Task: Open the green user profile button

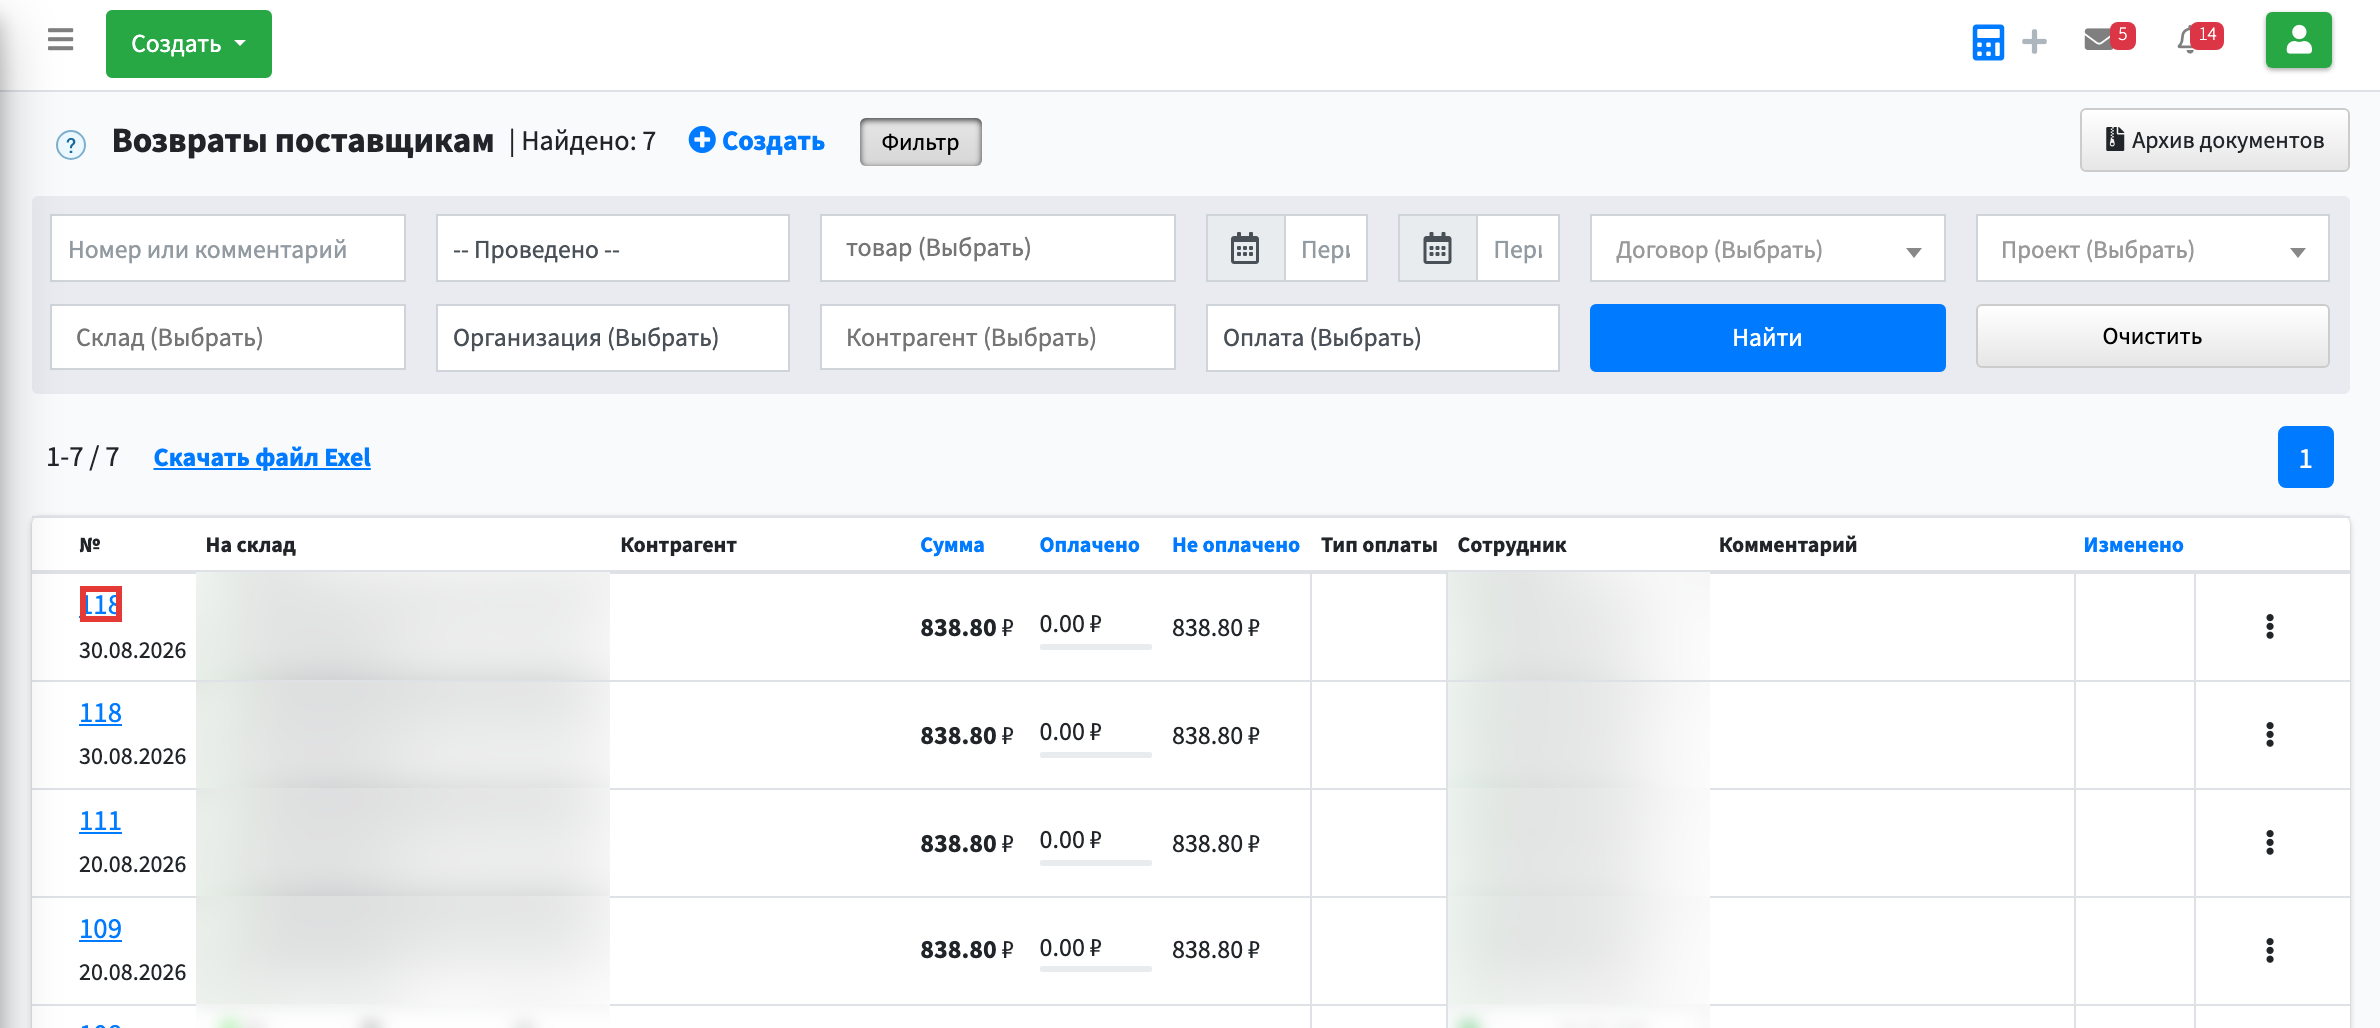Action: [2299, 41]
